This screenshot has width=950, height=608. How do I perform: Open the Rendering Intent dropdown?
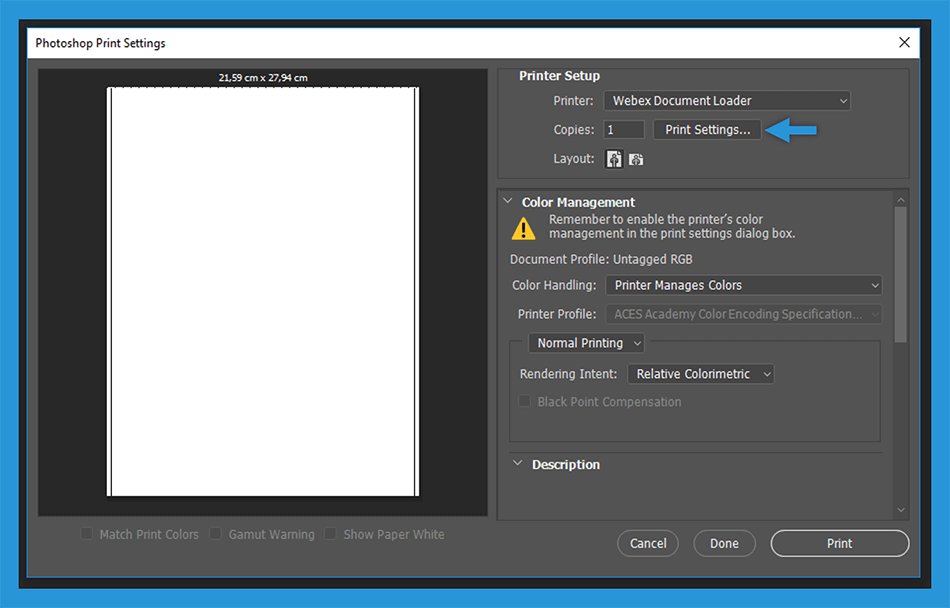coord(700,373)
